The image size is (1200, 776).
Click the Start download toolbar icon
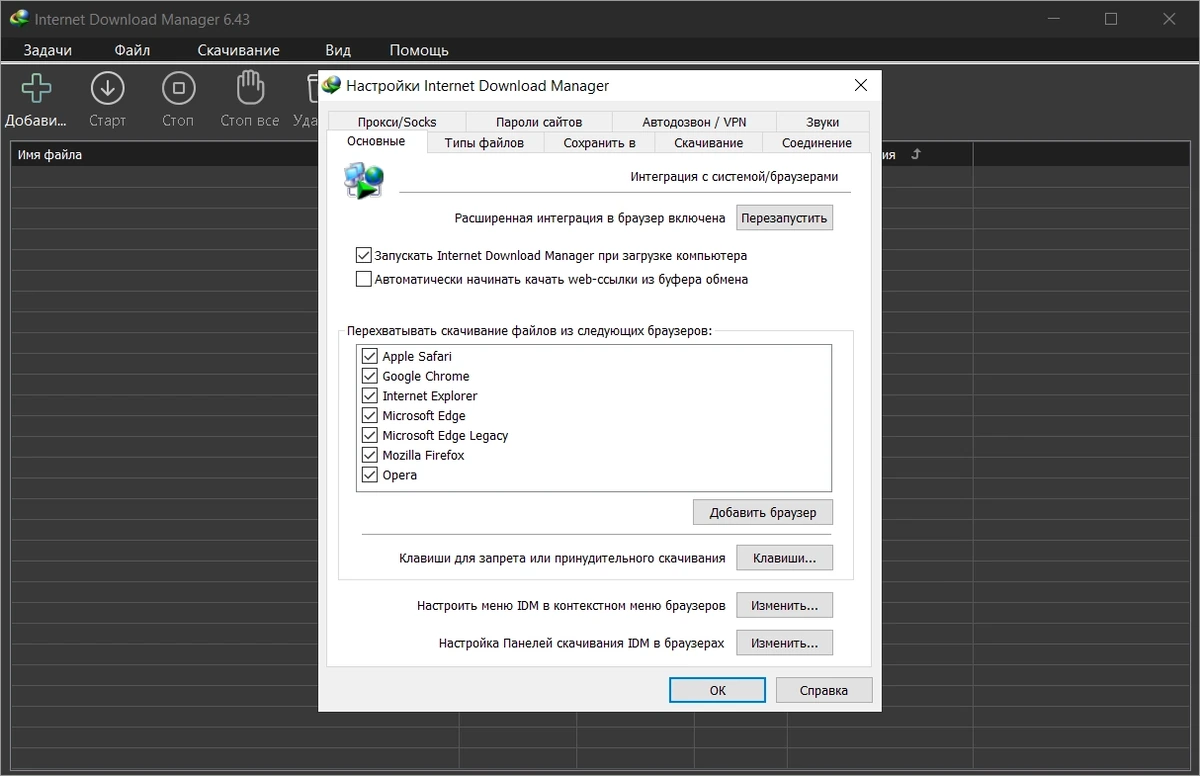(x=107, y=89)
